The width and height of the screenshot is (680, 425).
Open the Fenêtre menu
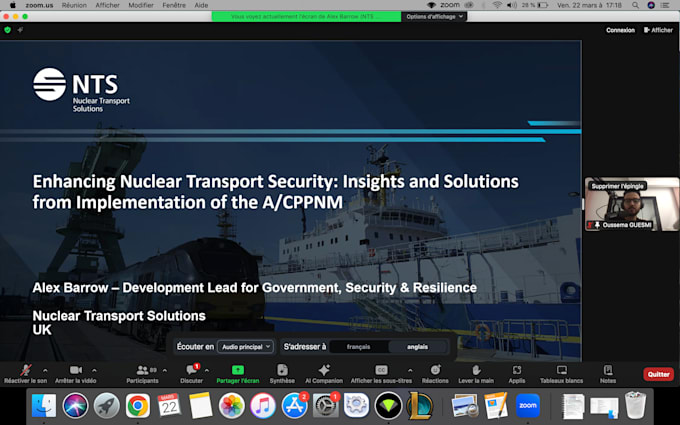pyautogui.click(x=174, y=5)
